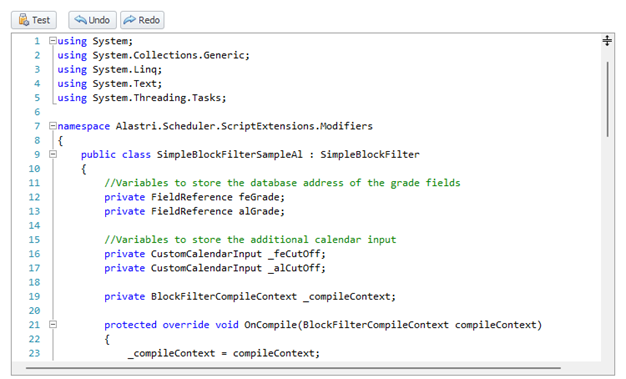Collapse the OnCompile method region
Image resolution: width=626 pixels, height=379 pixels.
coord(53,325)
